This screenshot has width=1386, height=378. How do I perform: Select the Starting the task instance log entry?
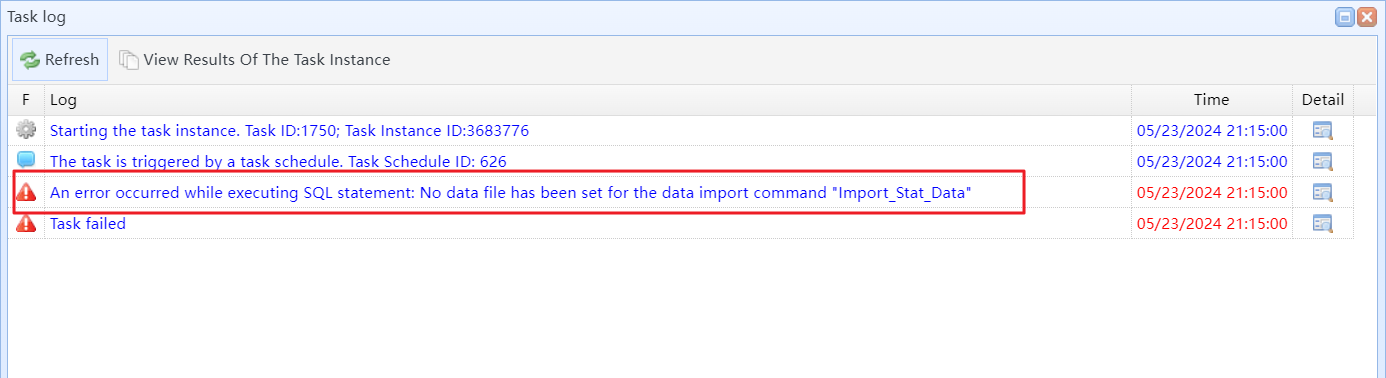(289, 130)
